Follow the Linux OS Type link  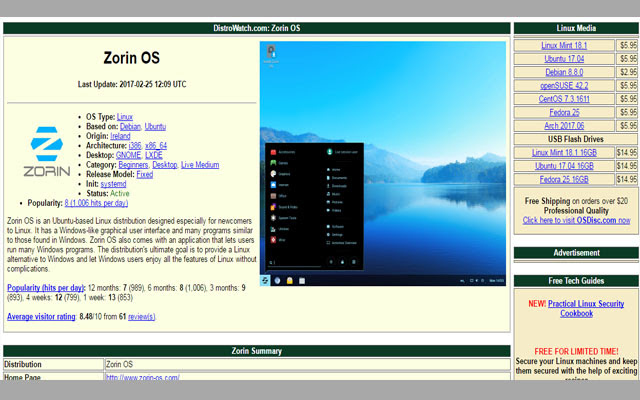pos(124,117)
